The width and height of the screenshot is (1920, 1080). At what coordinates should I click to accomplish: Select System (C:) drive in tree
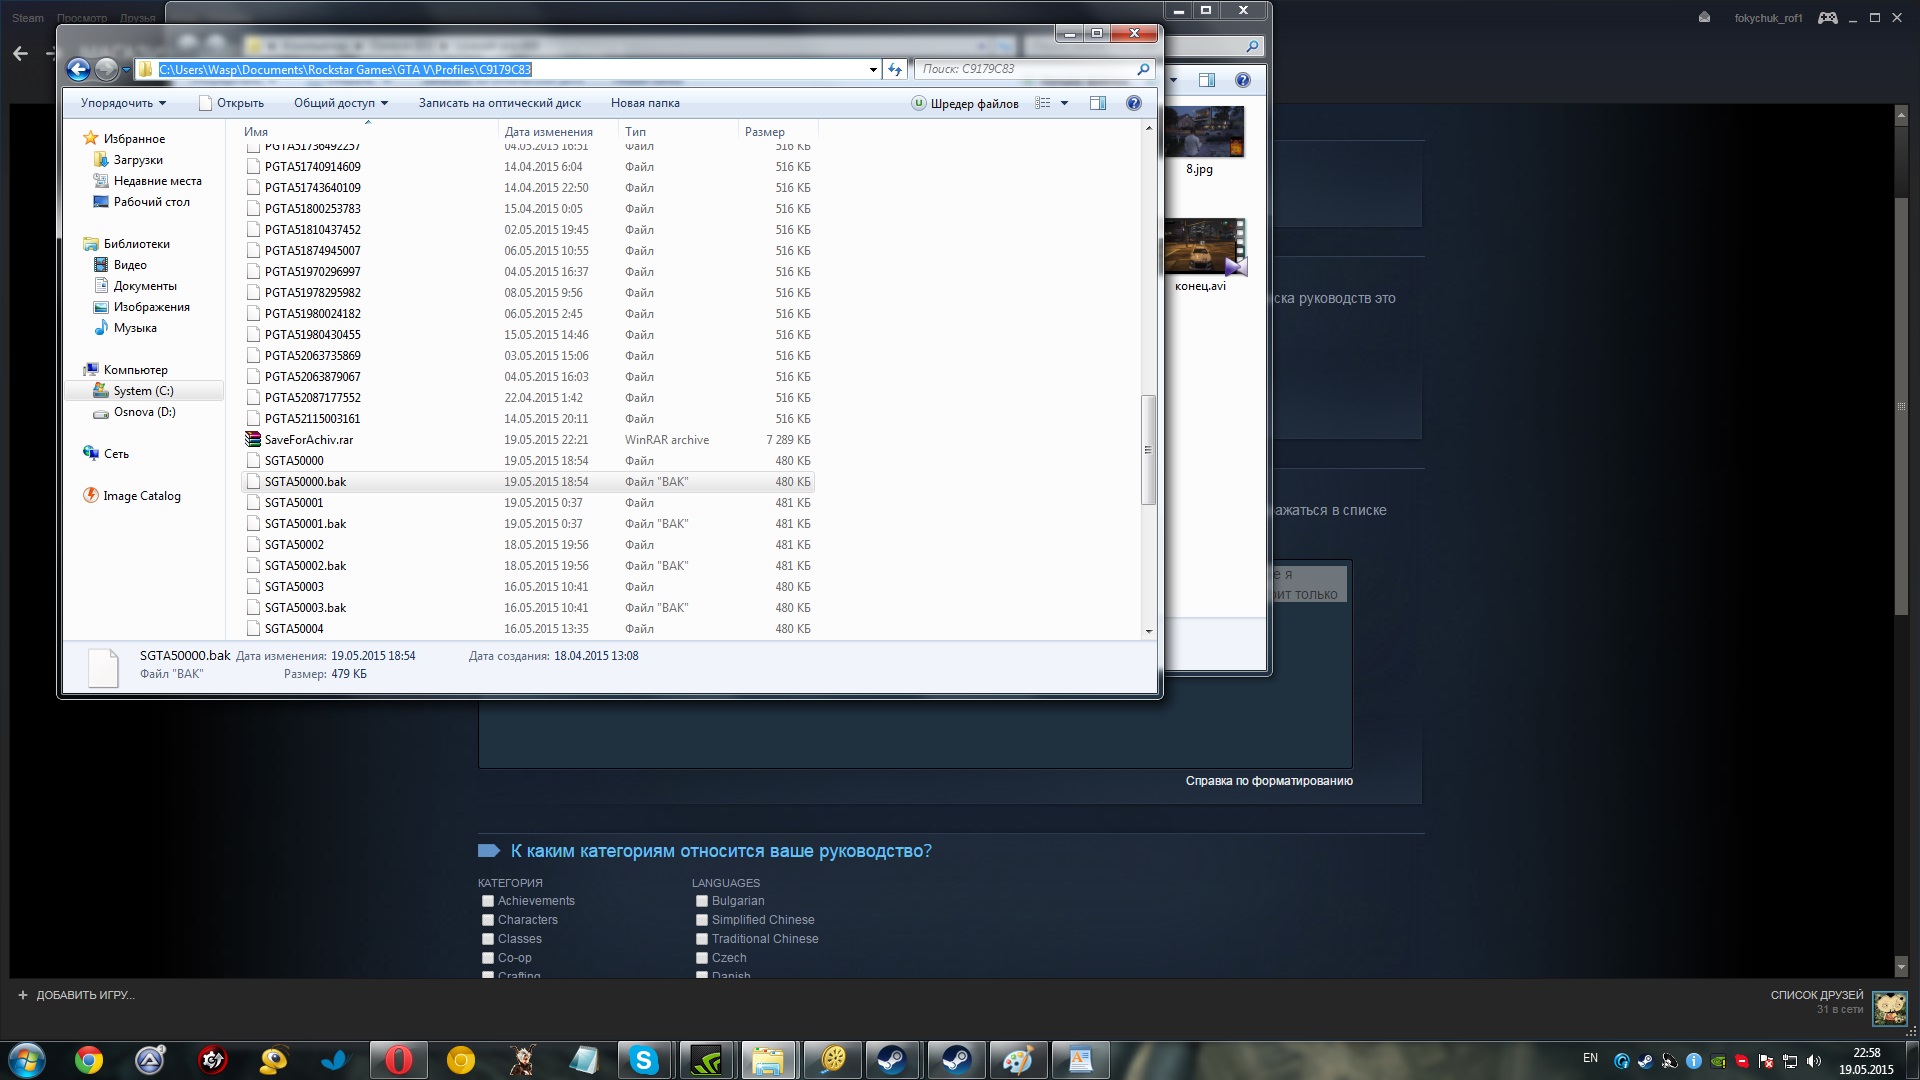143,391
